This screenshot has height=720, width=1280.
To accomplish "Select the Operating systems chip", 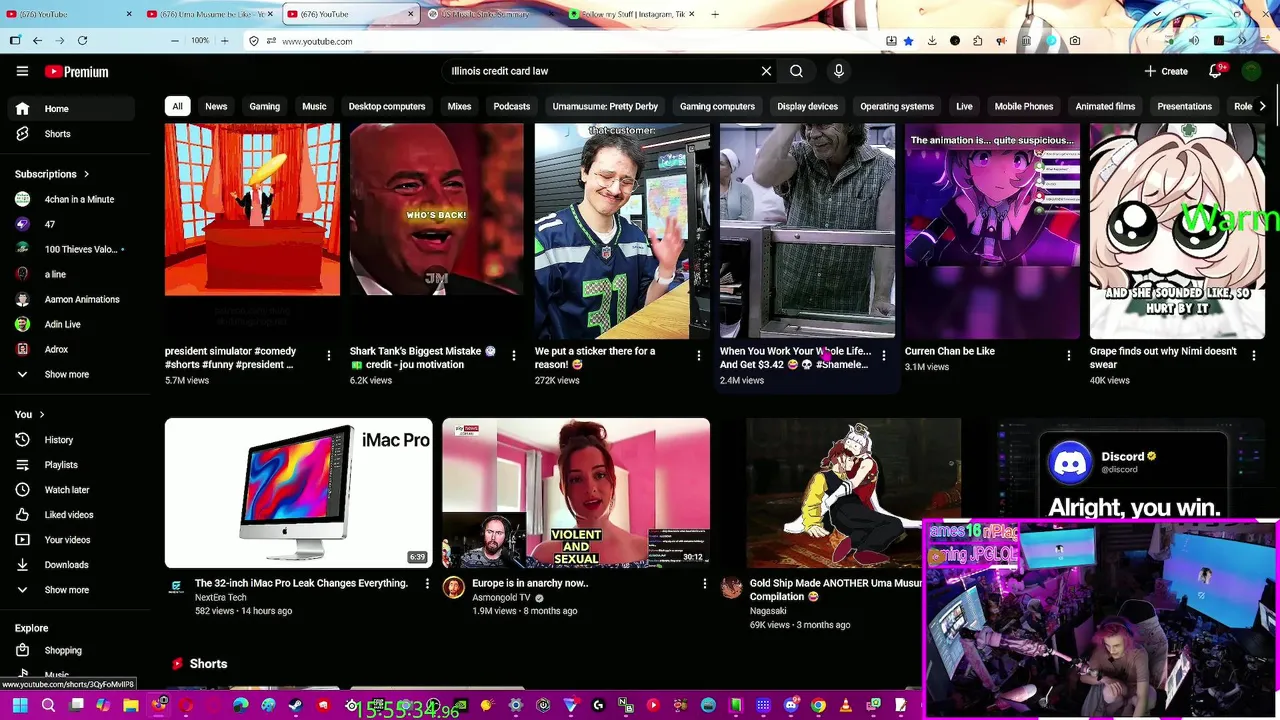I will click(x=897, y=106).
